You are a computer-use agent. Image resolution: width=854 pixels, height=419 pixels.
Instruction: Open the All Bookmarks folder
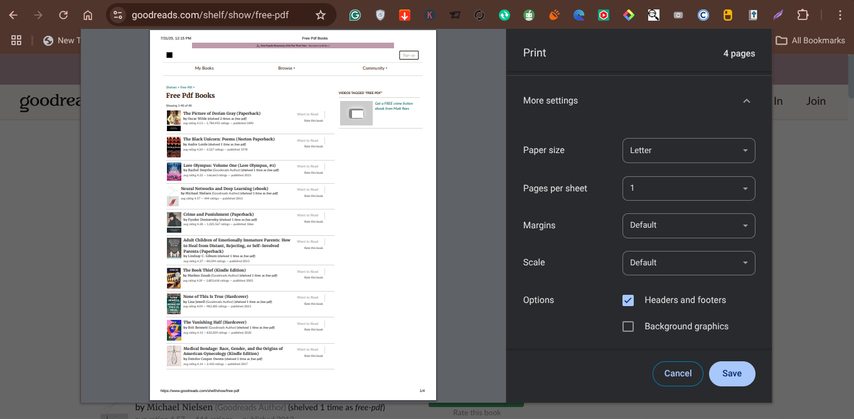coord(810,40)
